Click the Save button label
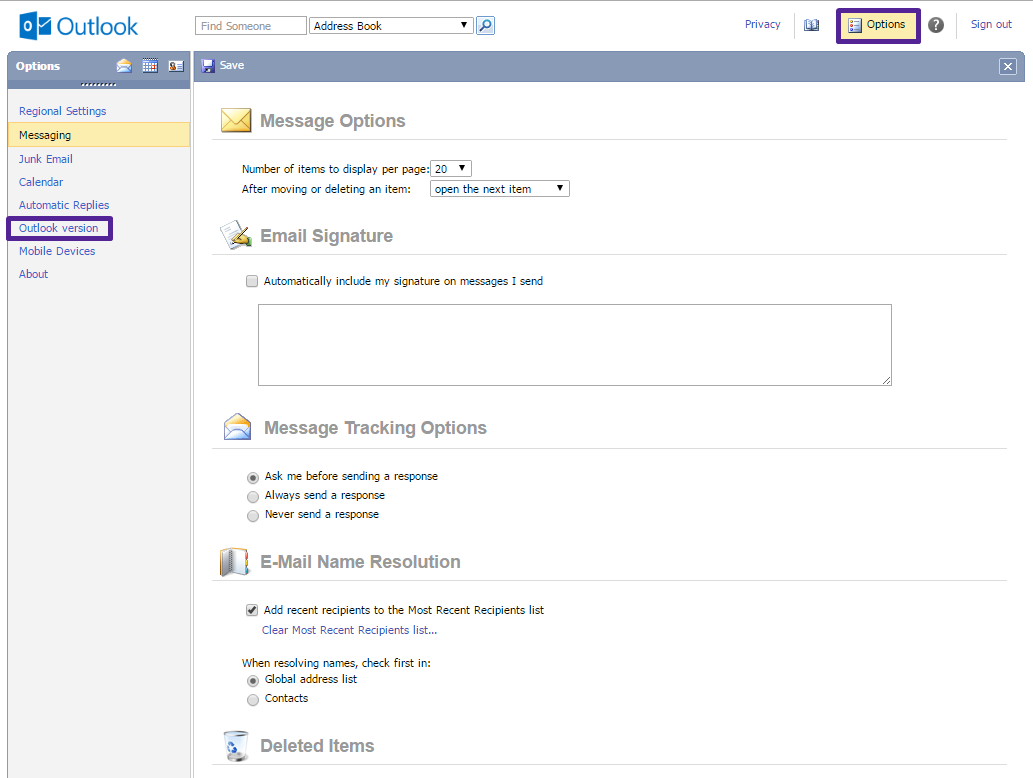 [x=232, y=65]
